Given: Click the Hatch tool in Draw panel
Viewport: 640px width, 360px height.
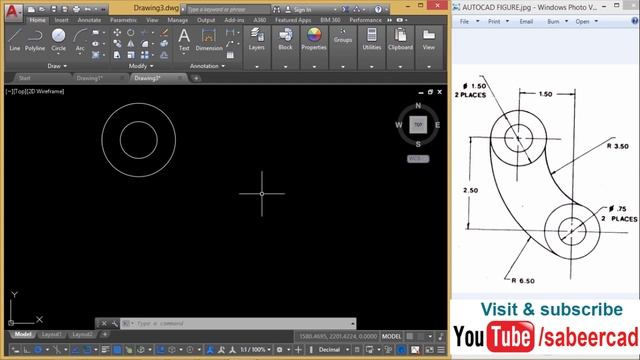Looking at the screenshot, I should pos(96,55).
